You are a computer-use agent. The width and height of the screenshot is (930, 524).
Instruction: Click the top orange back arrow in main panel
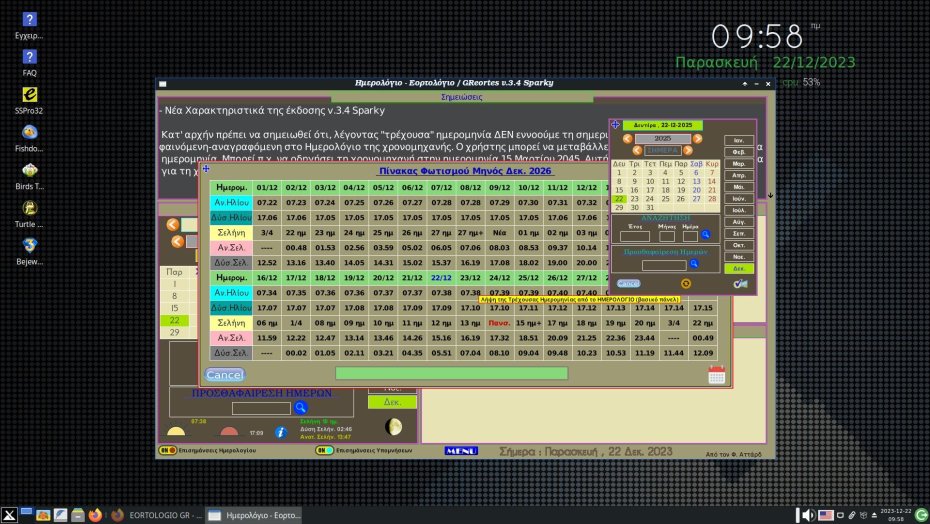tap(173, 224)
